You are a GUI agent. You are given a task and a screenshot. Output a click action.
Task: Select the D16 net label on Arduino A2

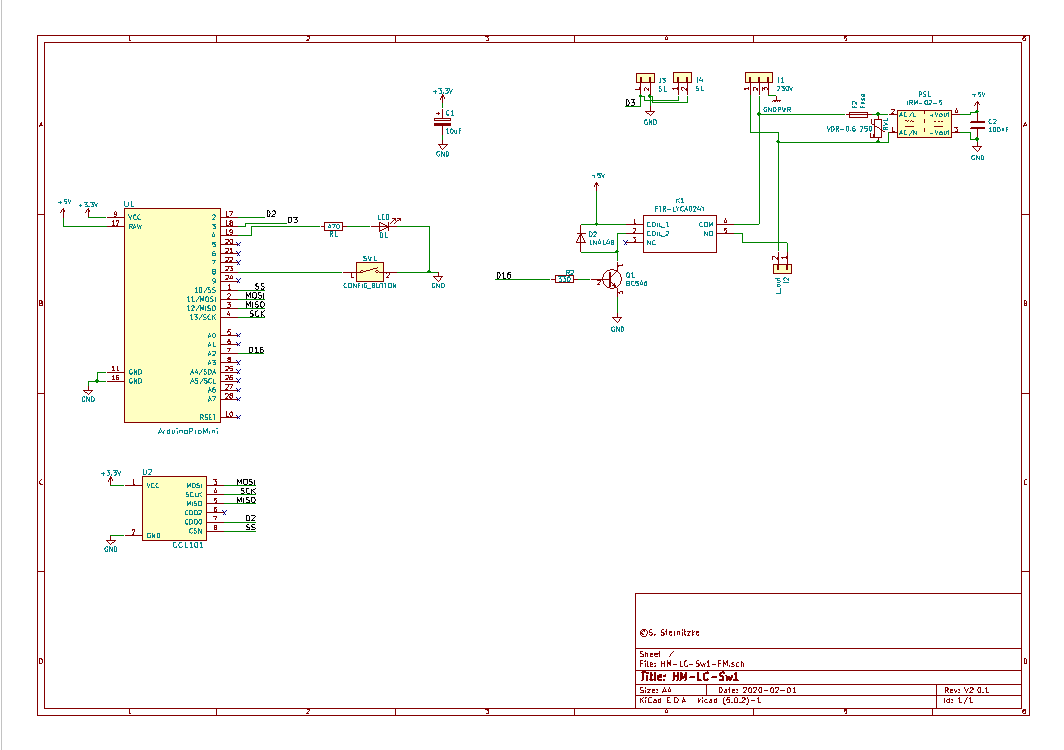click(x=256, y=350)
